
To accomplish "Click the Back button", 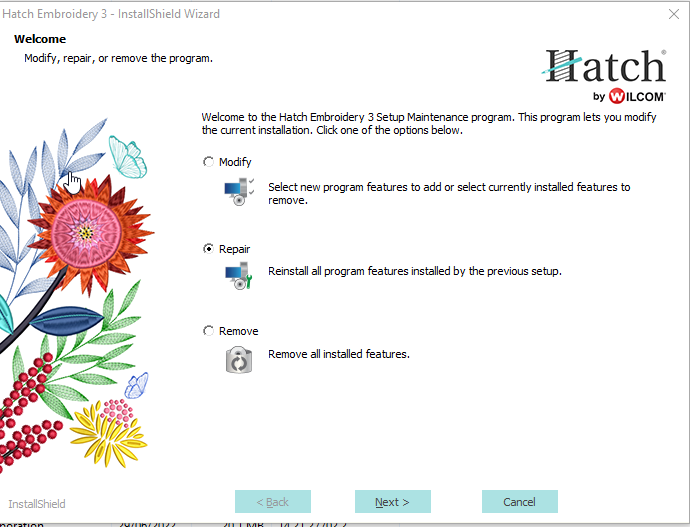I will (x=273, y=501).
